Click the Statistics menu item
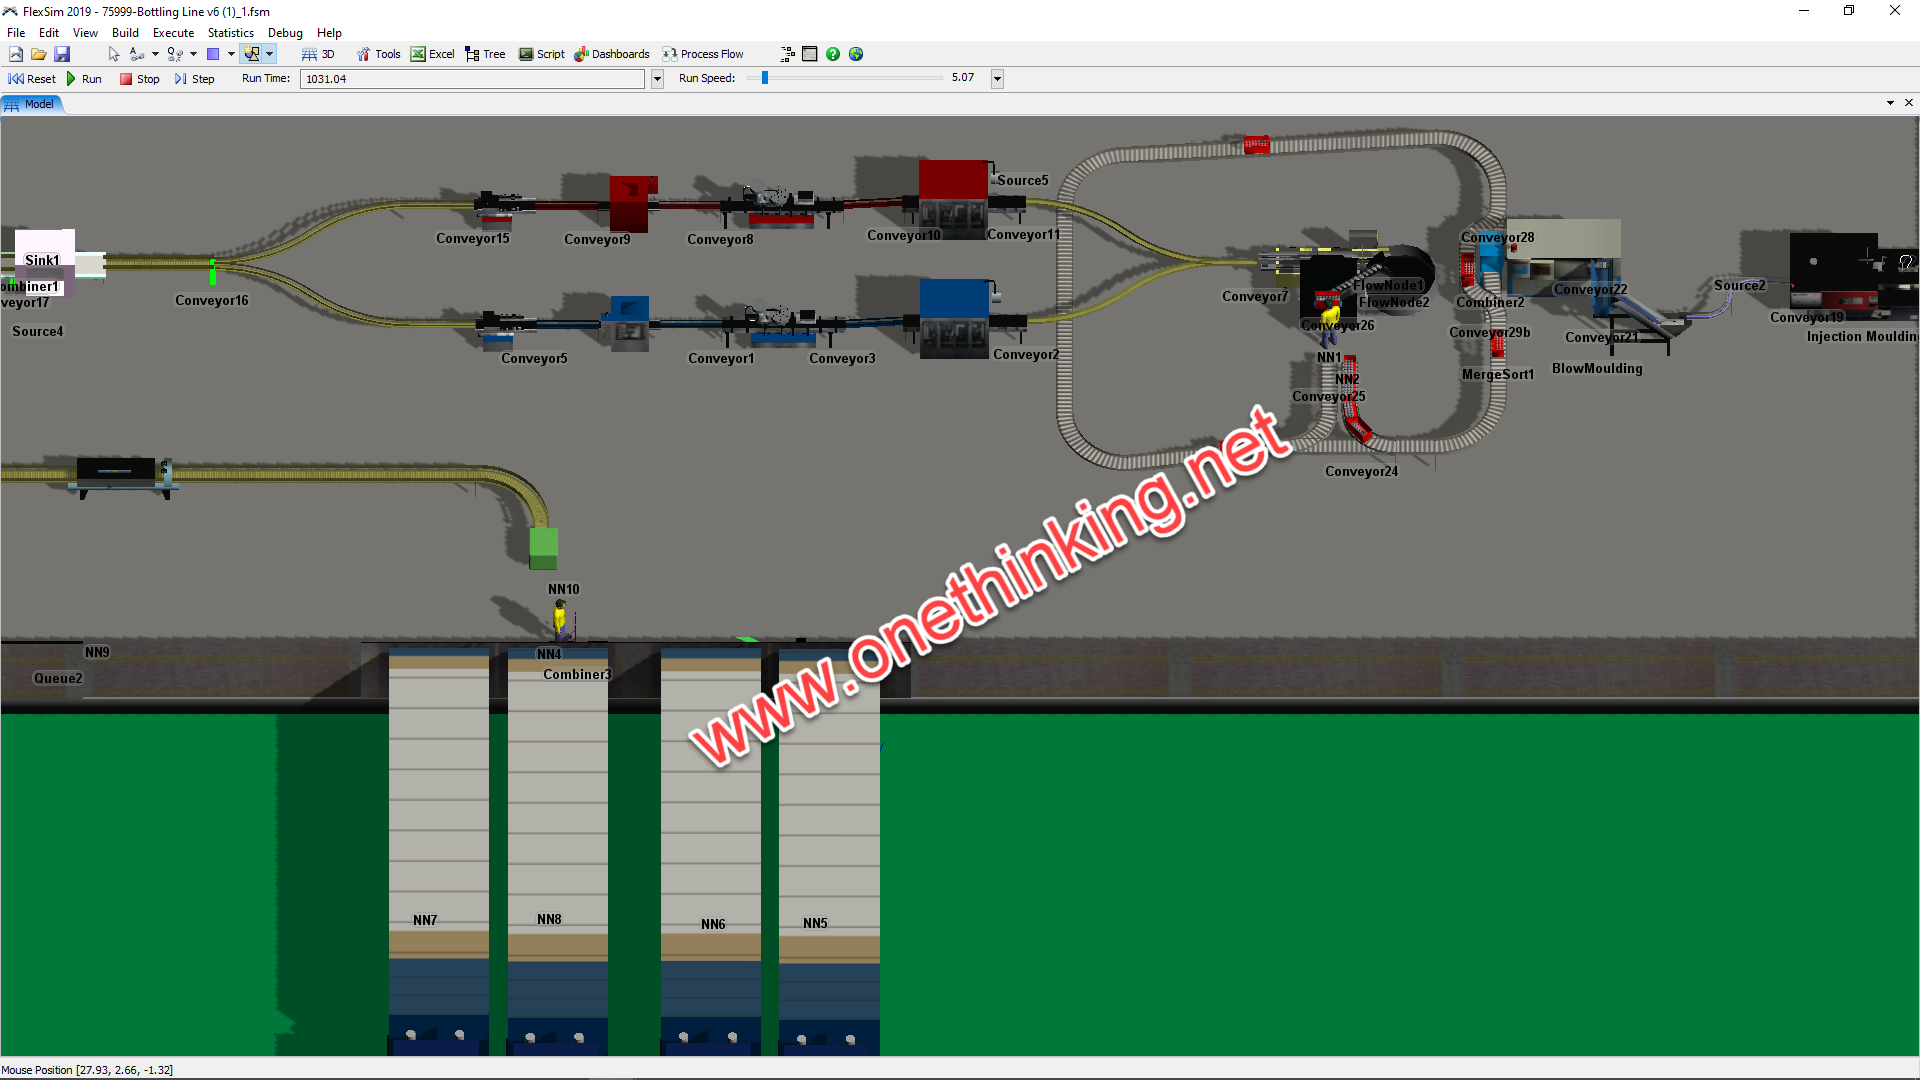 coord(228,32)
